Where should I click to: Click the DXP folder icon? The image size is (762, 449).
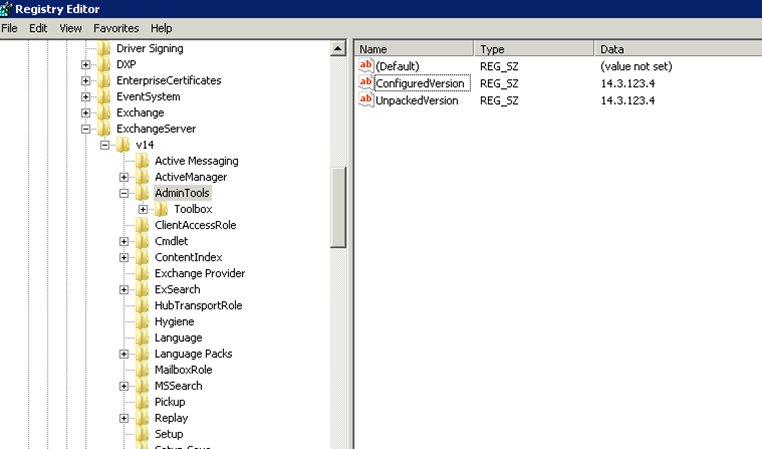pos(104,64)
